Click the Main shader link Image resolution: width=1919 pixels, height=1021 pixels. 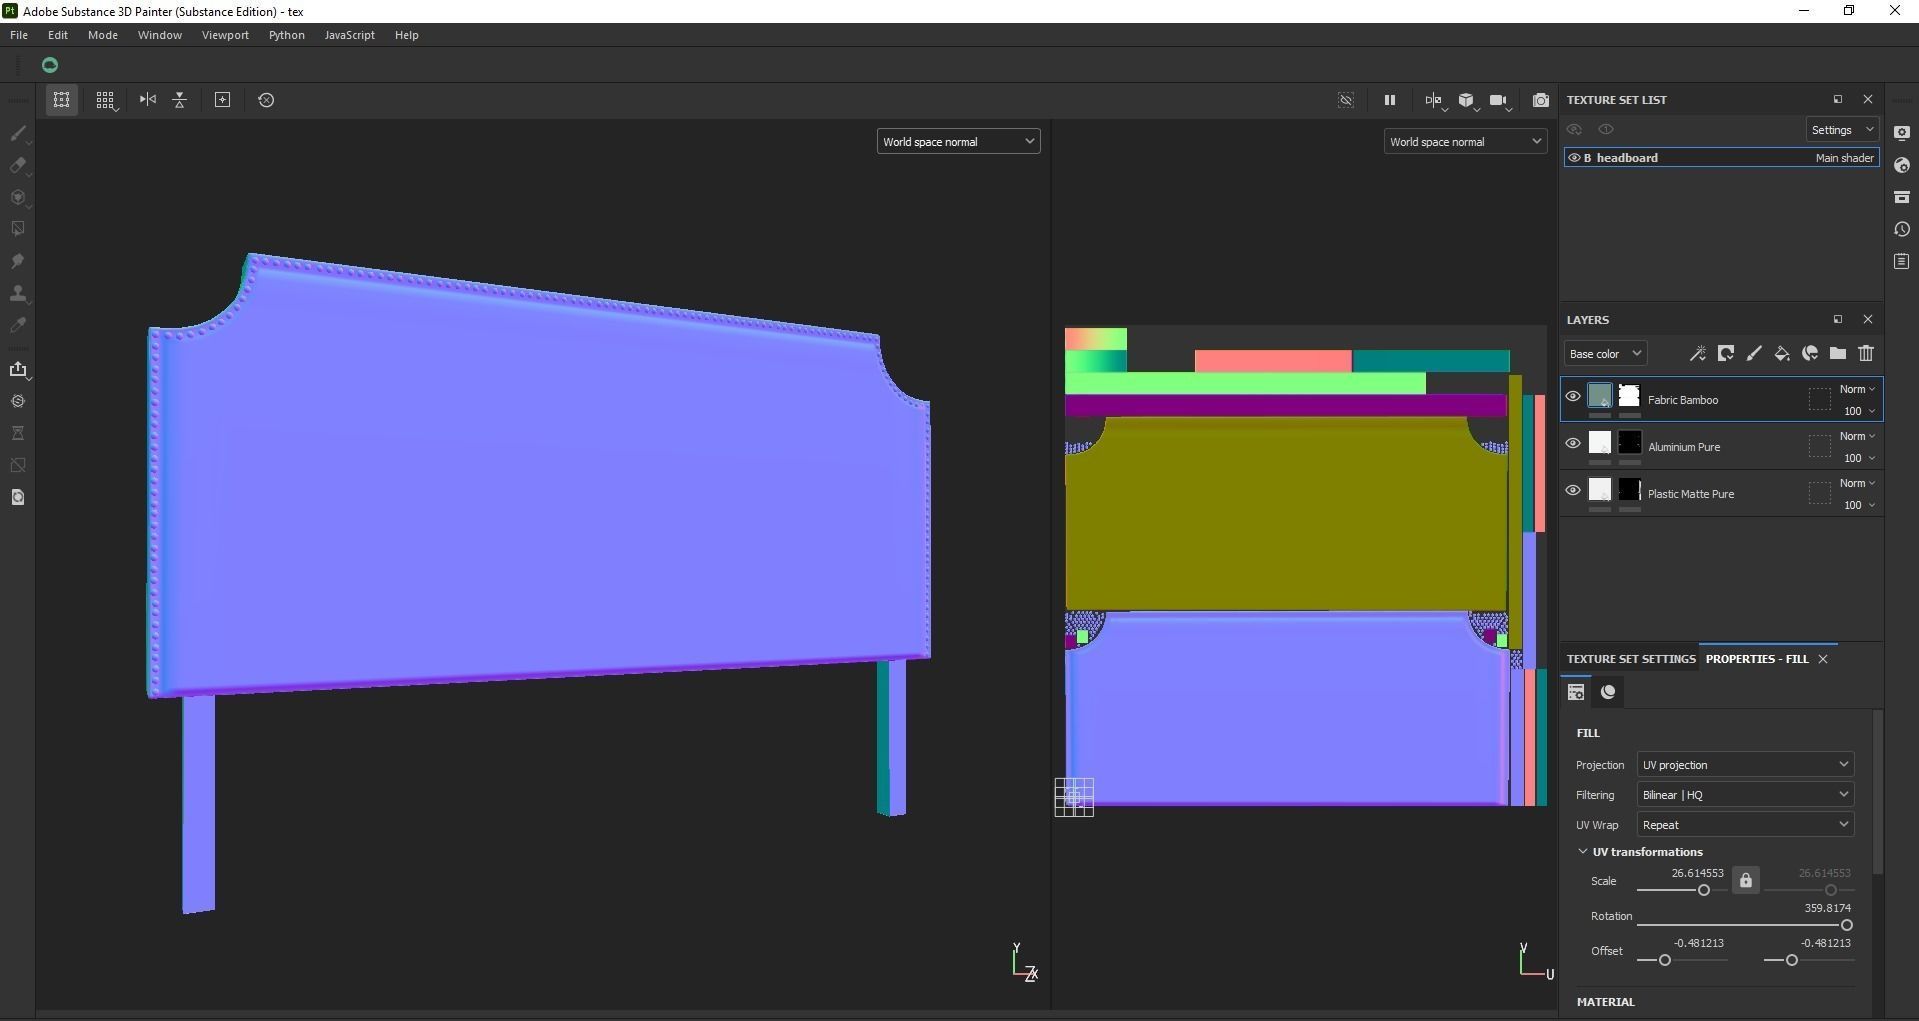[x=1845, y=158]
